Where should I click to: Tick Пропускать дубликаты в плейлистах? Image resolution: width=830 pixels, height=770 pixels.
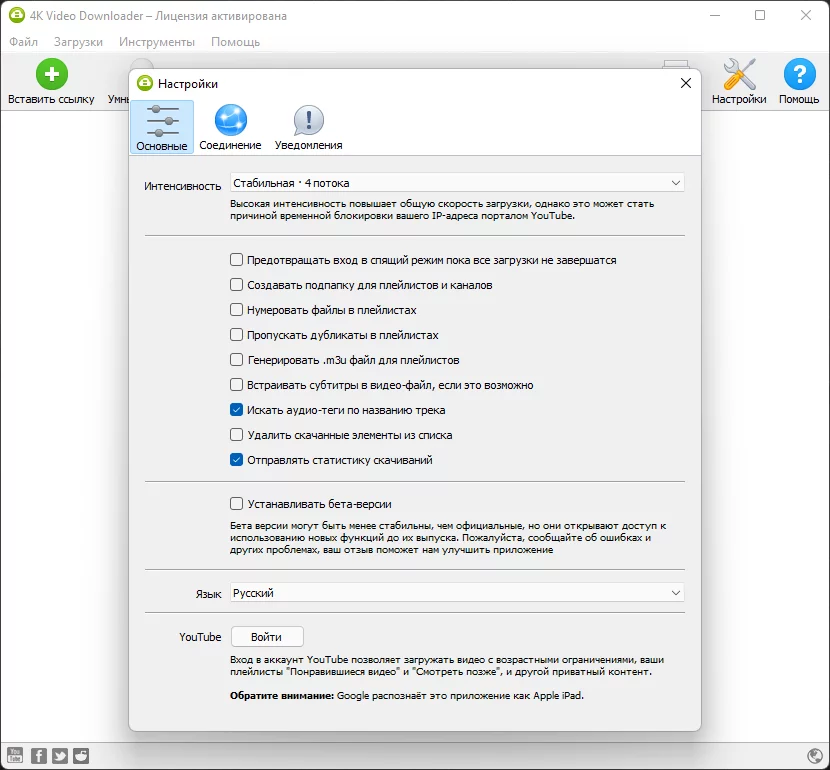(x=237, y=335)
